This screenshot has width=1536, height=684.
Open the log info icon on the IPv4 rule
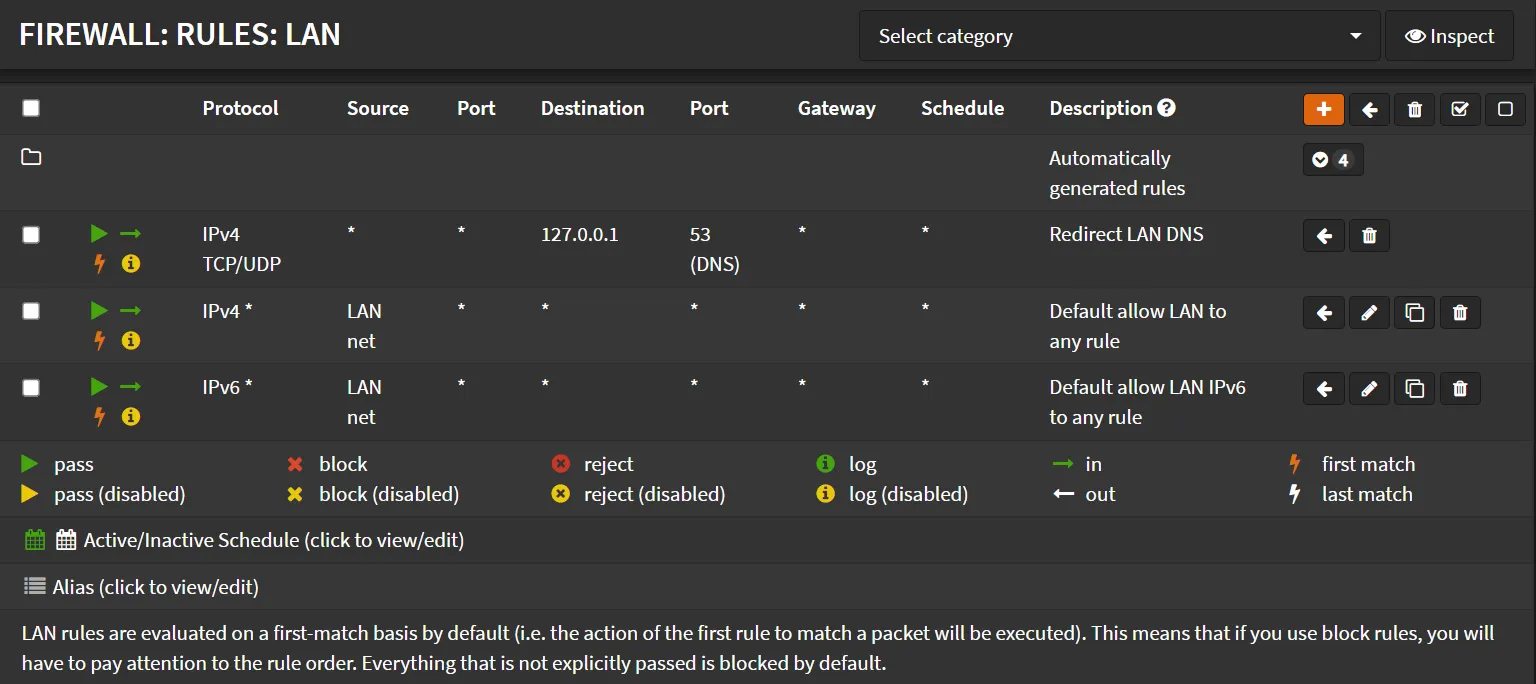coord(131,263)
